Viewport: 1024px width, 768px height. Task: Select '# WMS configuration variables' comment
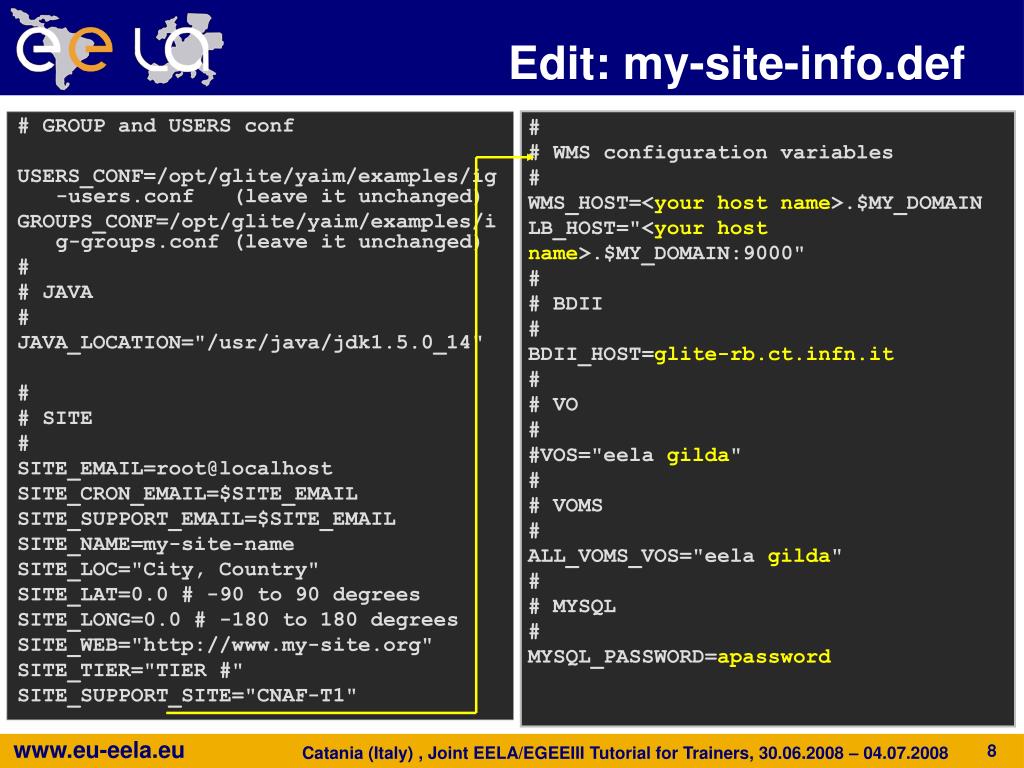[711, 153]
